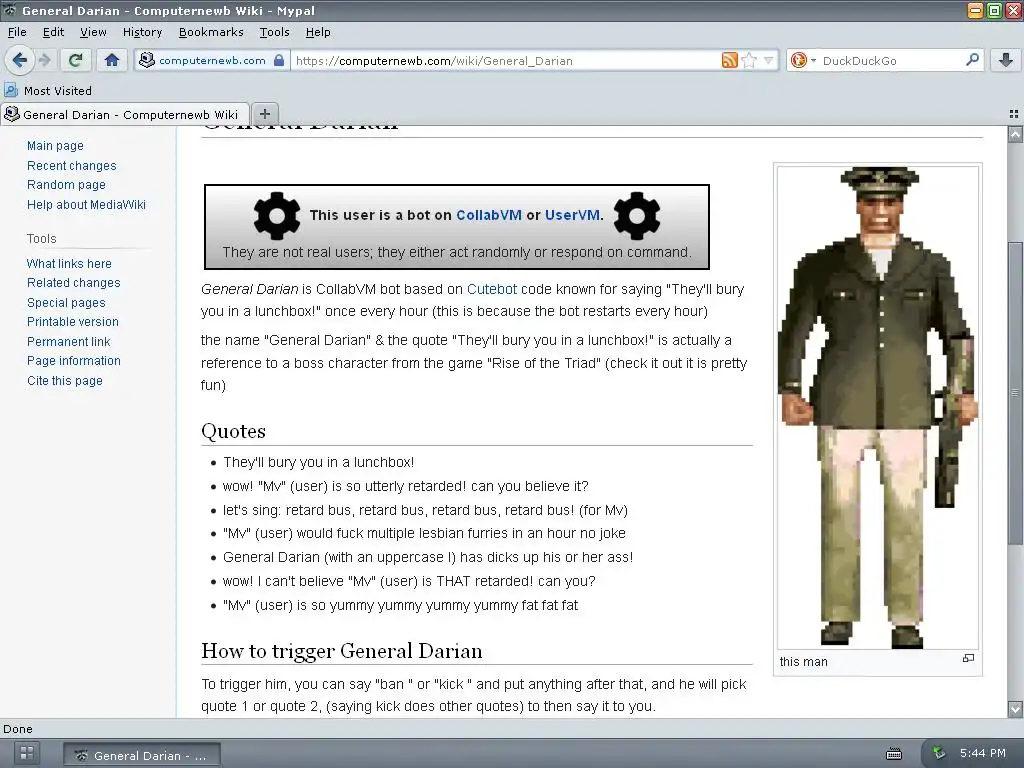Open What links here tool link
Image resolution: width=1024 pixels, height=768 pixels.
[x=69, y=263]
